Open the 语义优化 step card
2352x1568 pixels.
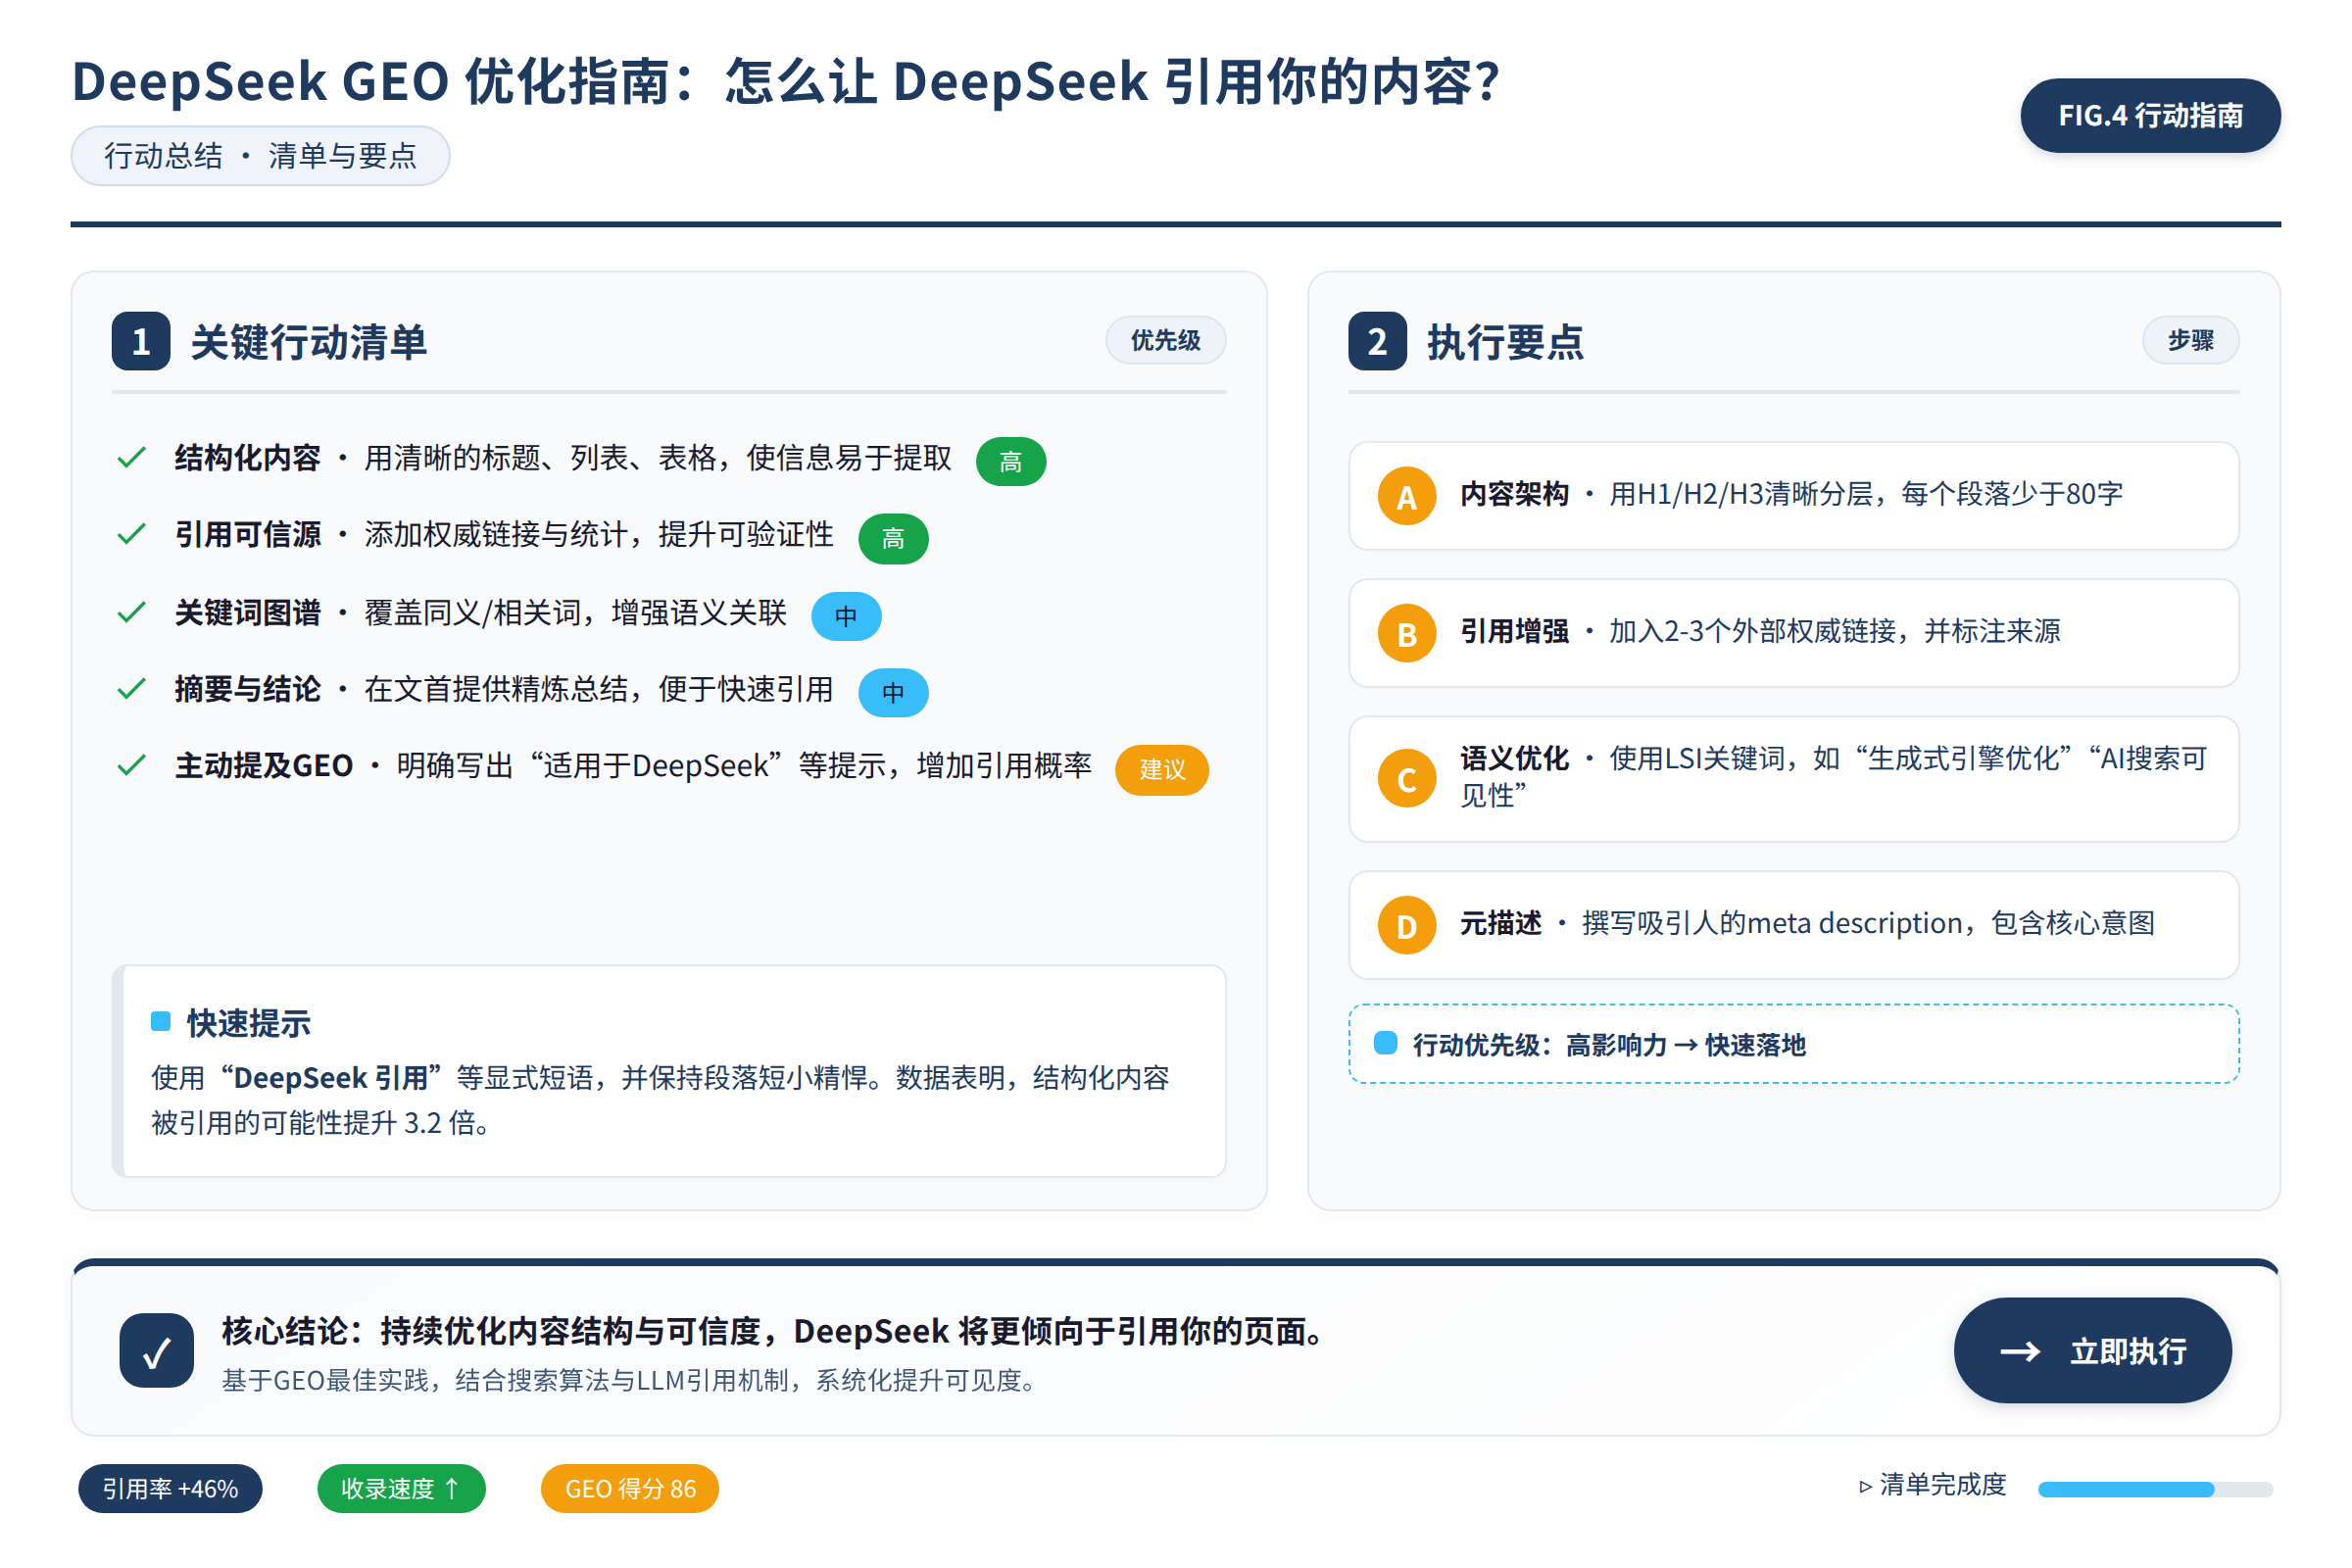pos(1793,778)
